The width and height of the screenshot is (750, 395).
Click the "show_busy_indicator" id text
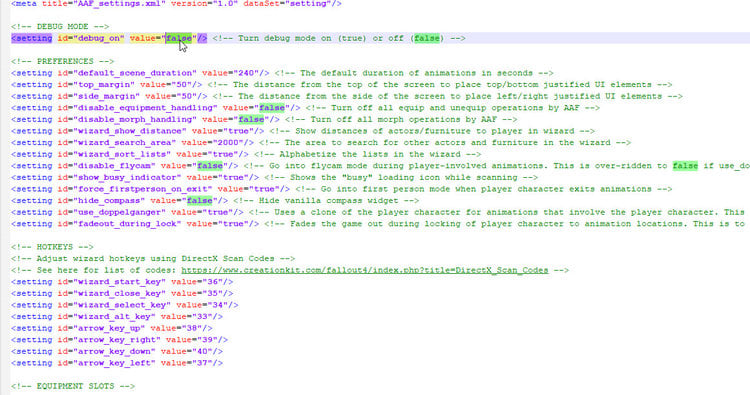coord(127,177)
